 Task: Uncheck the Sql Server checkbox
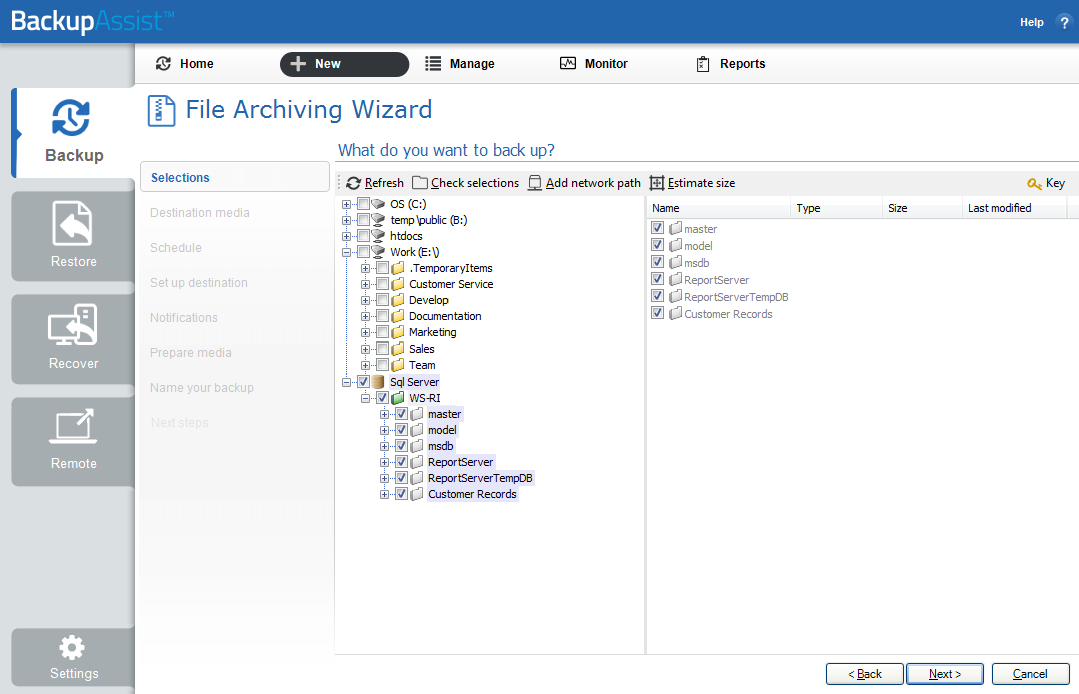tap(363, 382)
